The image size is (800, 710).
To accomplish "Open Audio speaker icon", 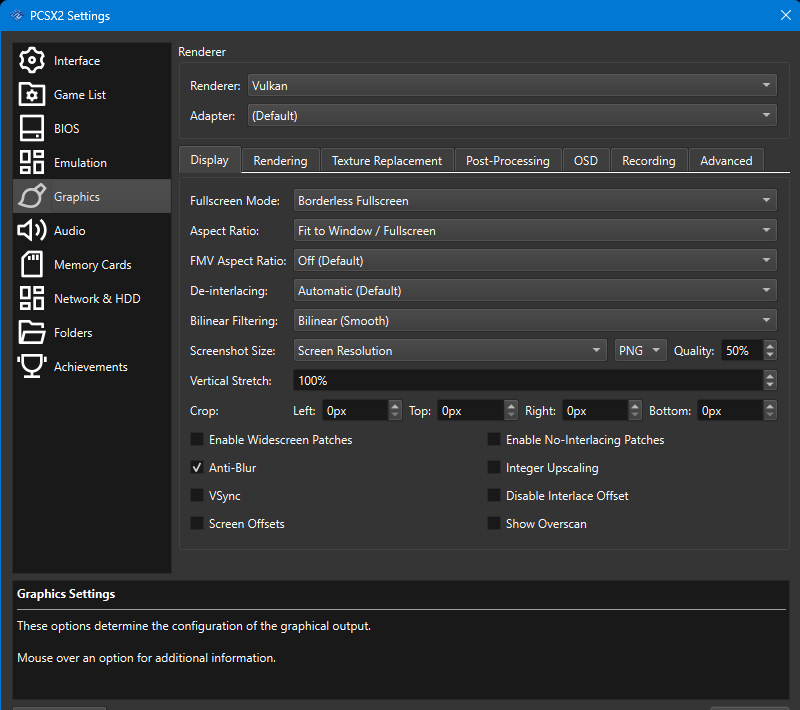I will point(32,231).
